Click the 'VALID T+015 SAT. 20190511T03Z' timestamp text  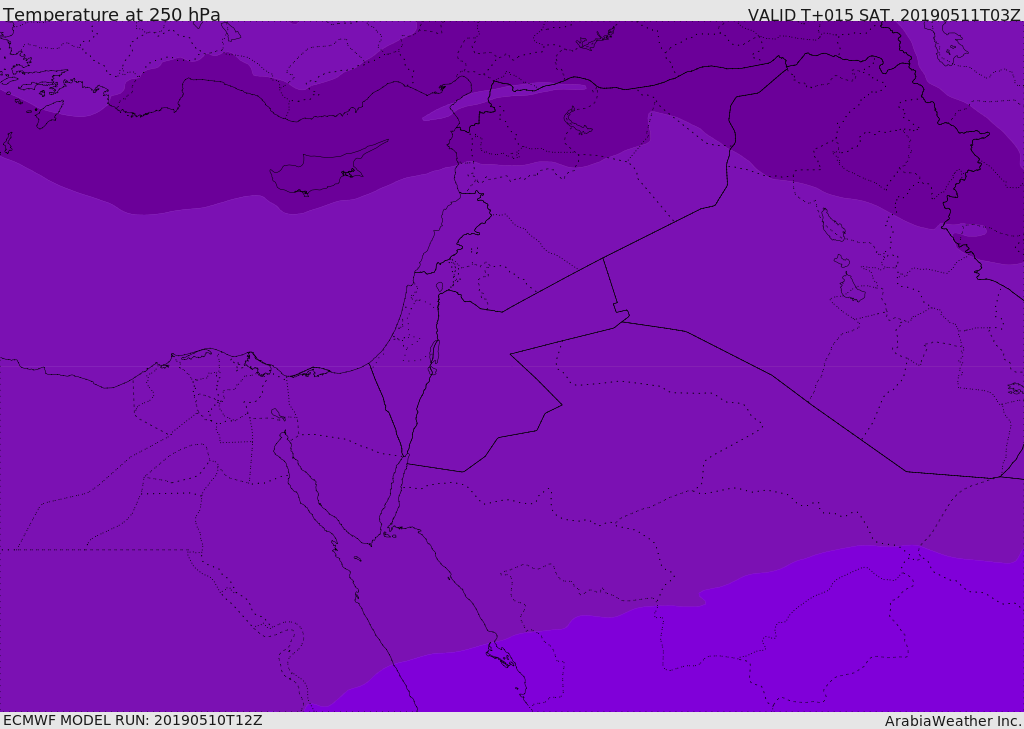pyautogui.click(x=884, y=15)
